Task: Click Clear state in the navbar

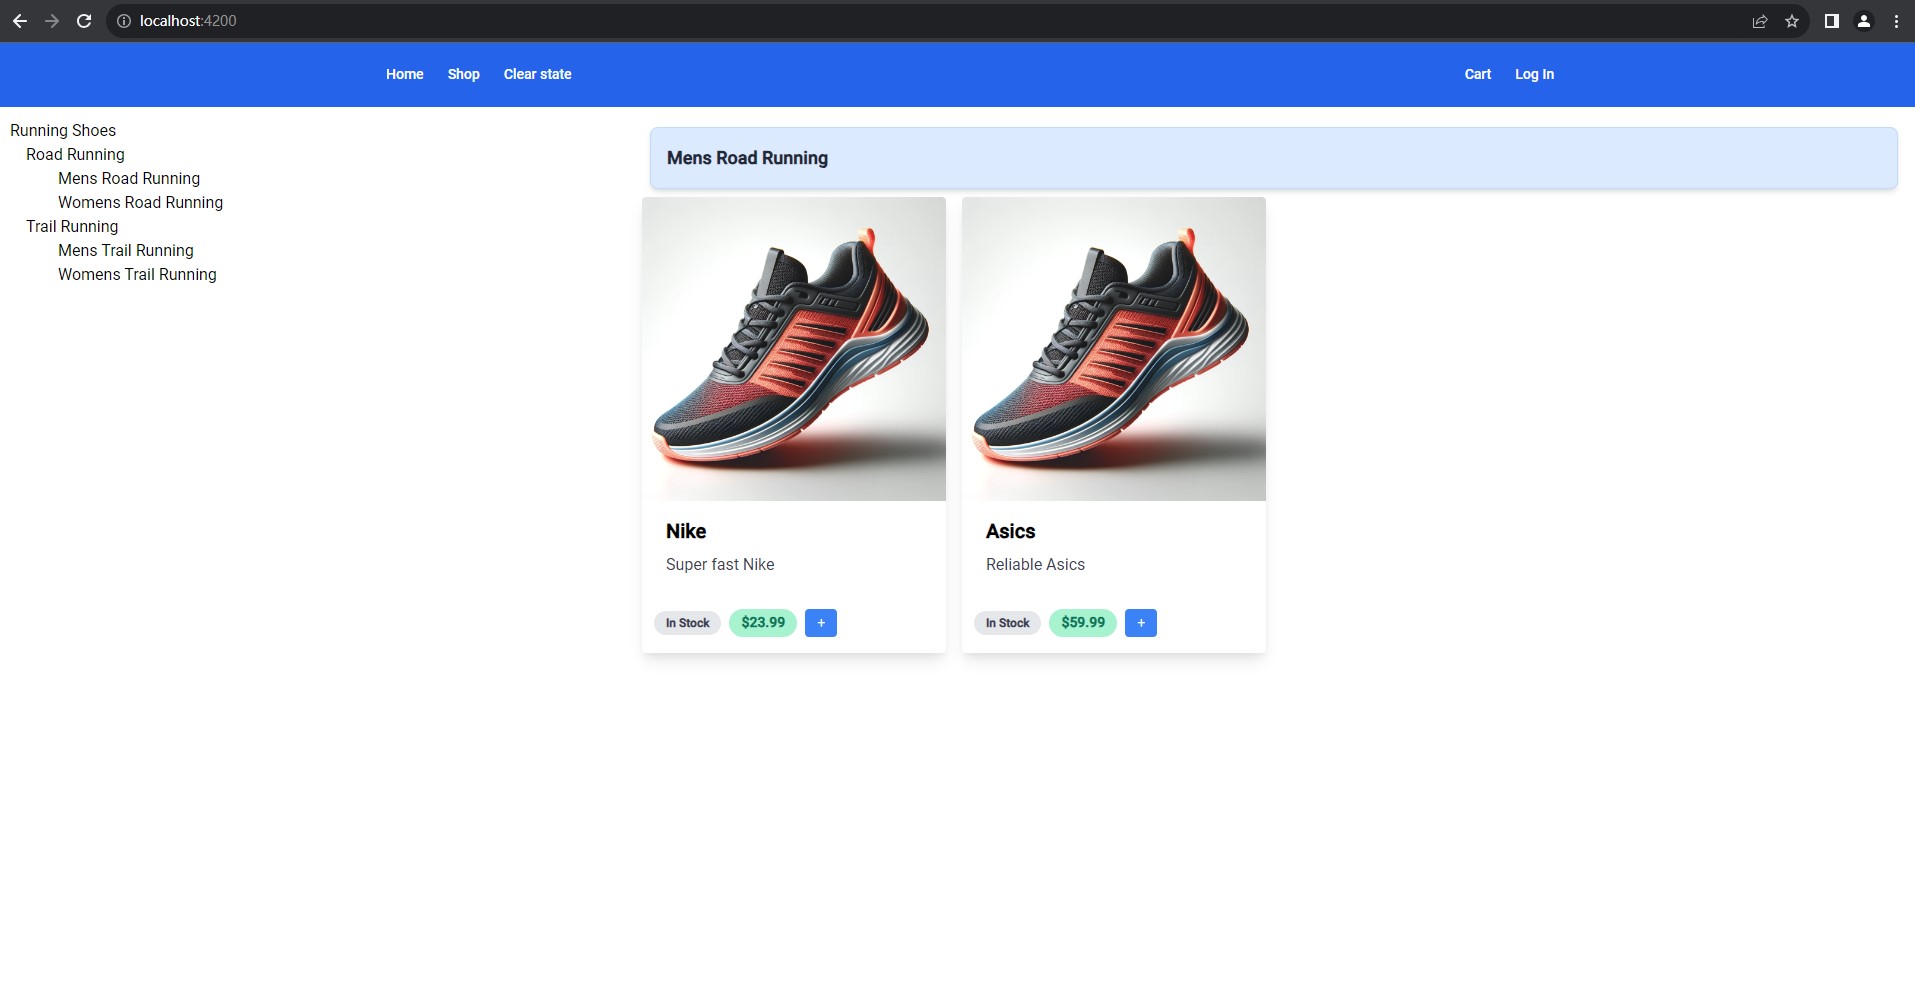Action: pyautogui.click(x=538, y=74)
